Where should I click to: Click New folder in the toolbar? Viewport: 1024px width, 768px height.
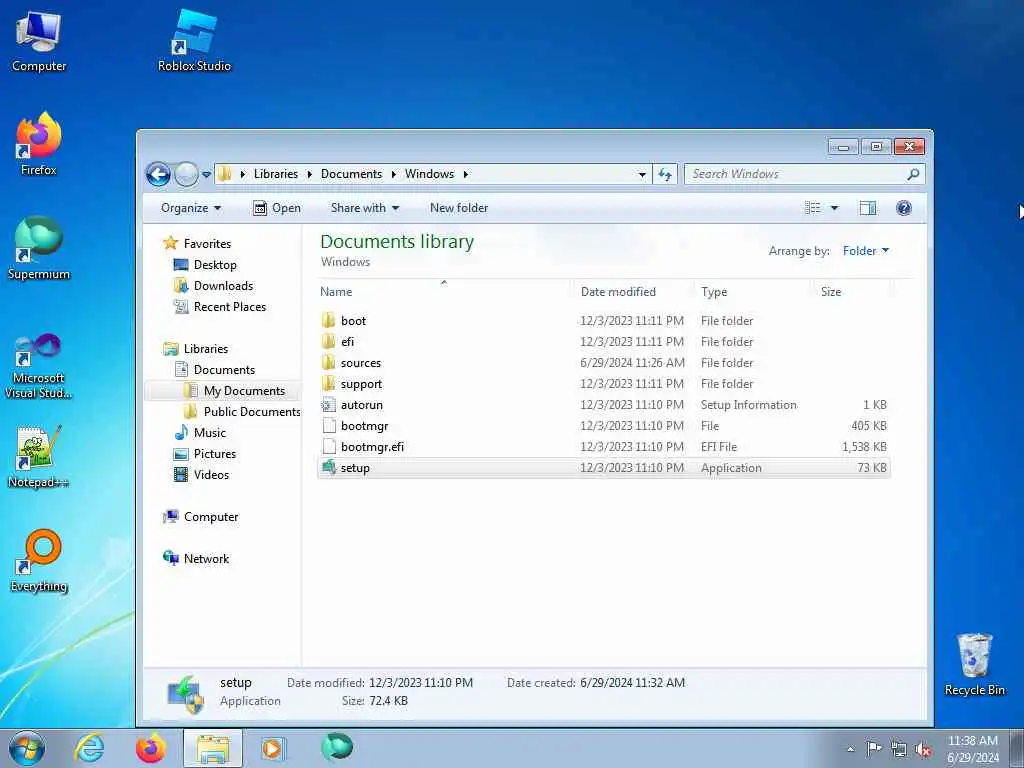[x=458, y=208]
